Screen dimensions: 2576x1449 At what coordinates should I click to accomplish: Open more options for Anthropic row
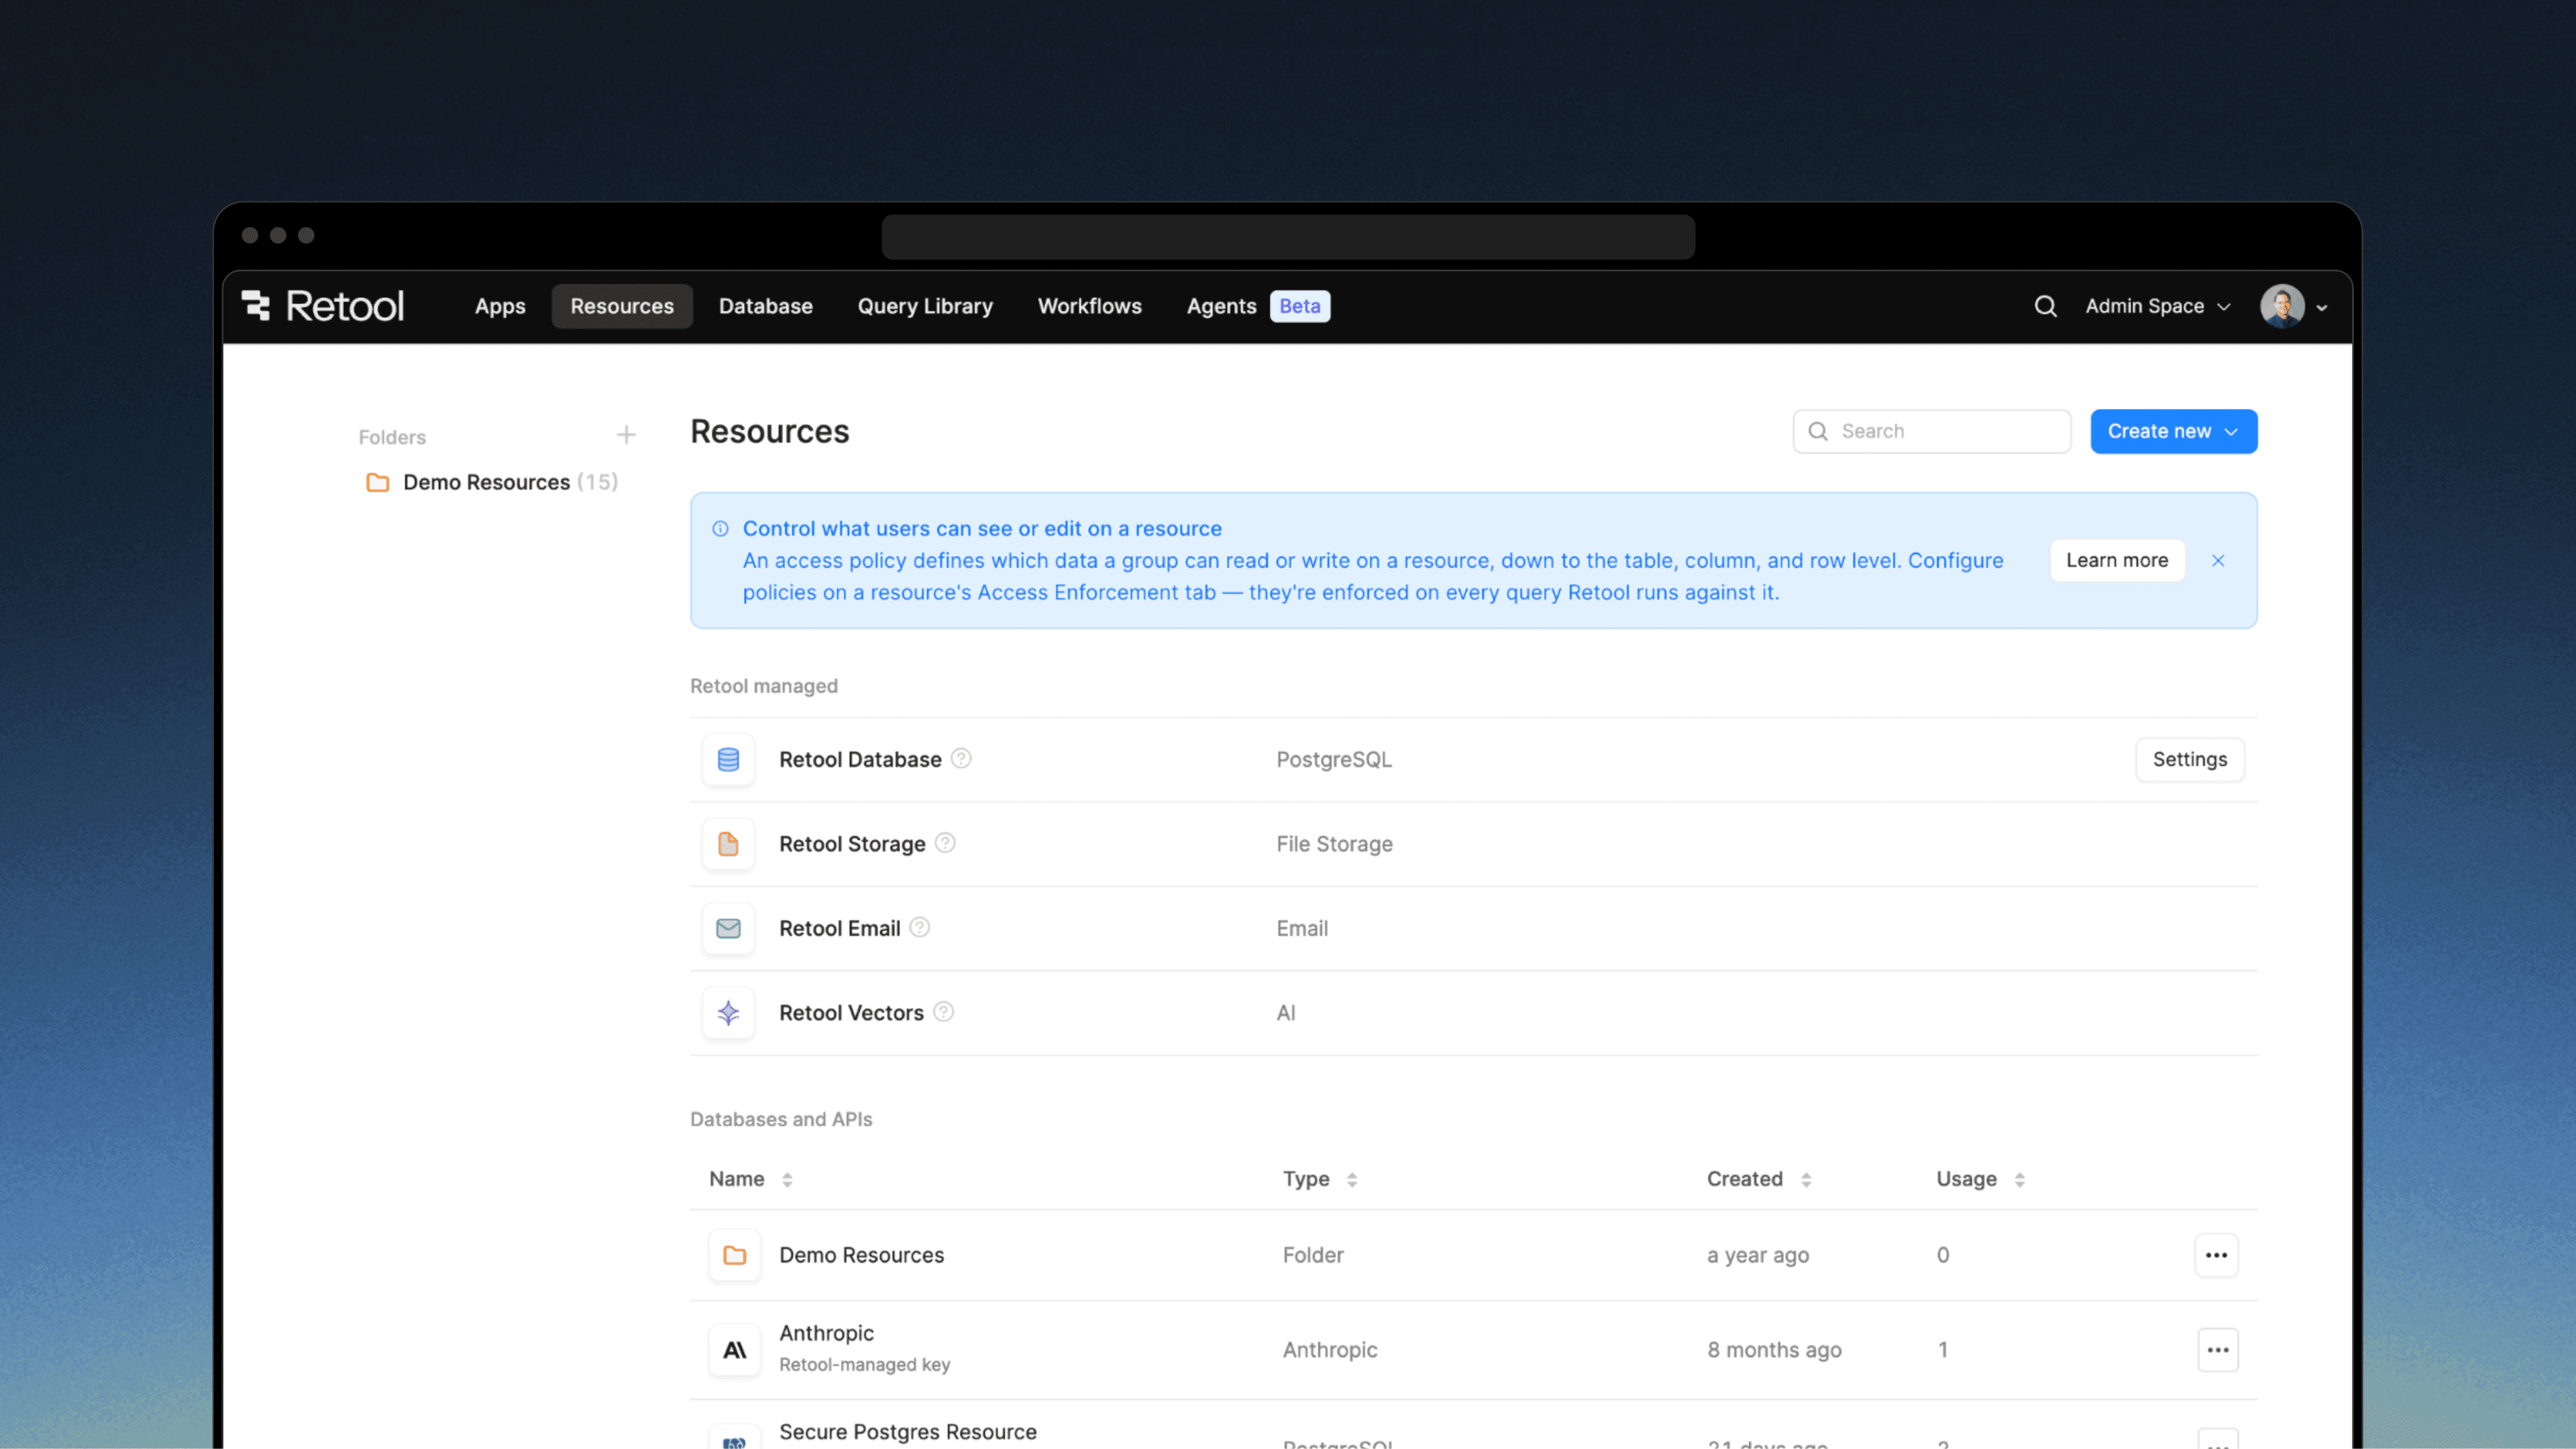coord(2218,1350)
